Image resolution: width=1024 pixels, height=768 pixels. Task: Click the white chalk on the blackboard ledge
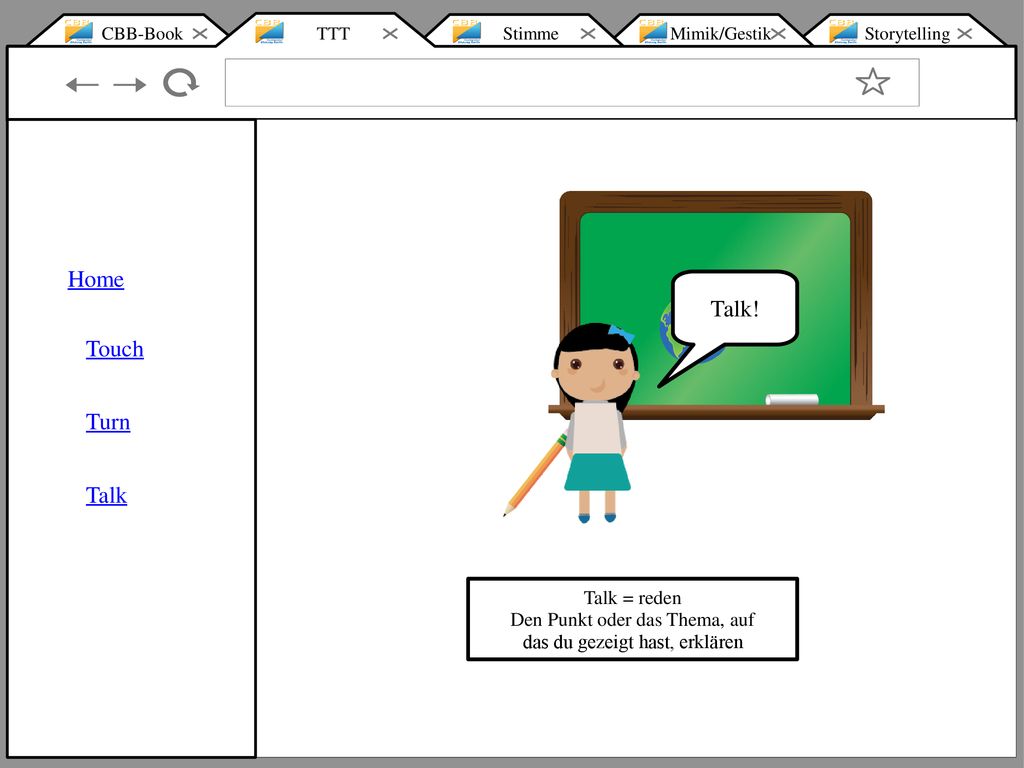click(792, 399)
